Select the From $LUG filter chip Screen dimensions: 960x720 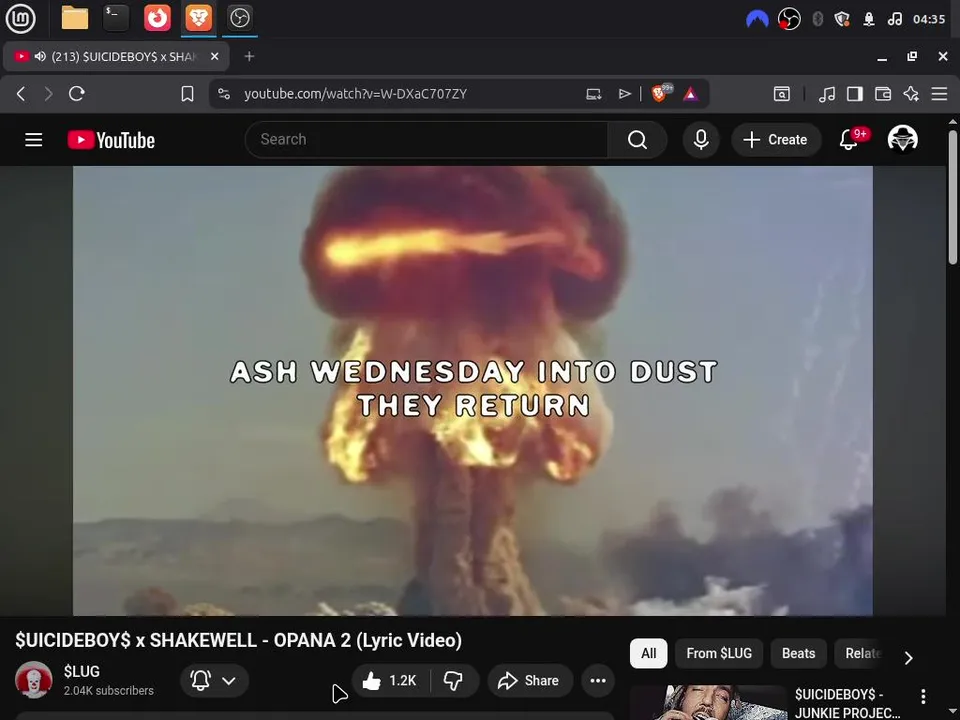coord(719,653)
